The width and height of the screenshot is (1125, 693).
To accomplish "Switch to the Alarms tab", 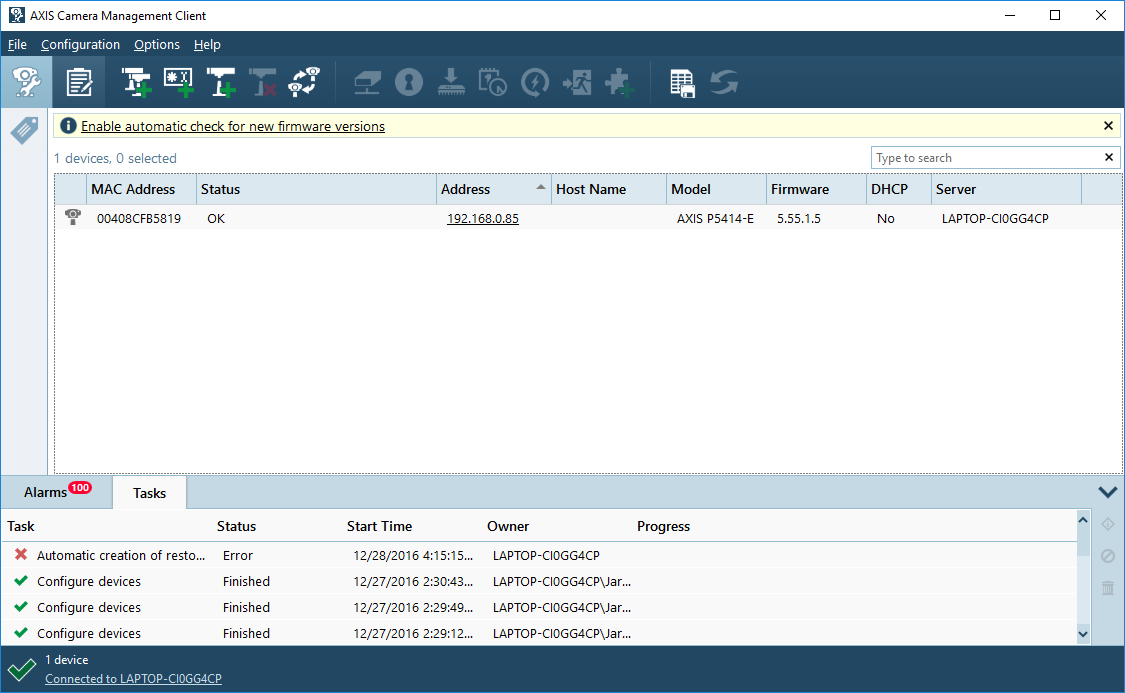I will pos(57,492).
